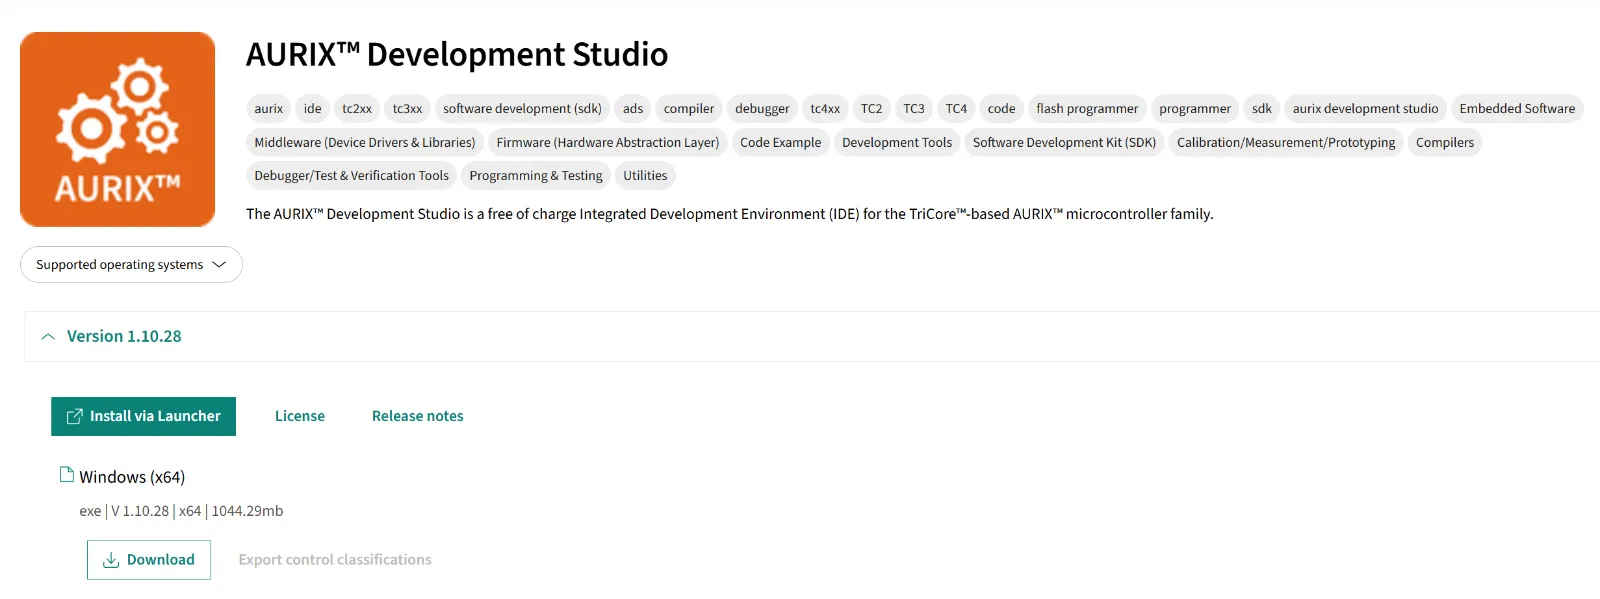Viewport: 1600px width, 599px height.
Task: Click 'Software Development Kit (SDK)' tag
Action: [x=1064, y=143]
